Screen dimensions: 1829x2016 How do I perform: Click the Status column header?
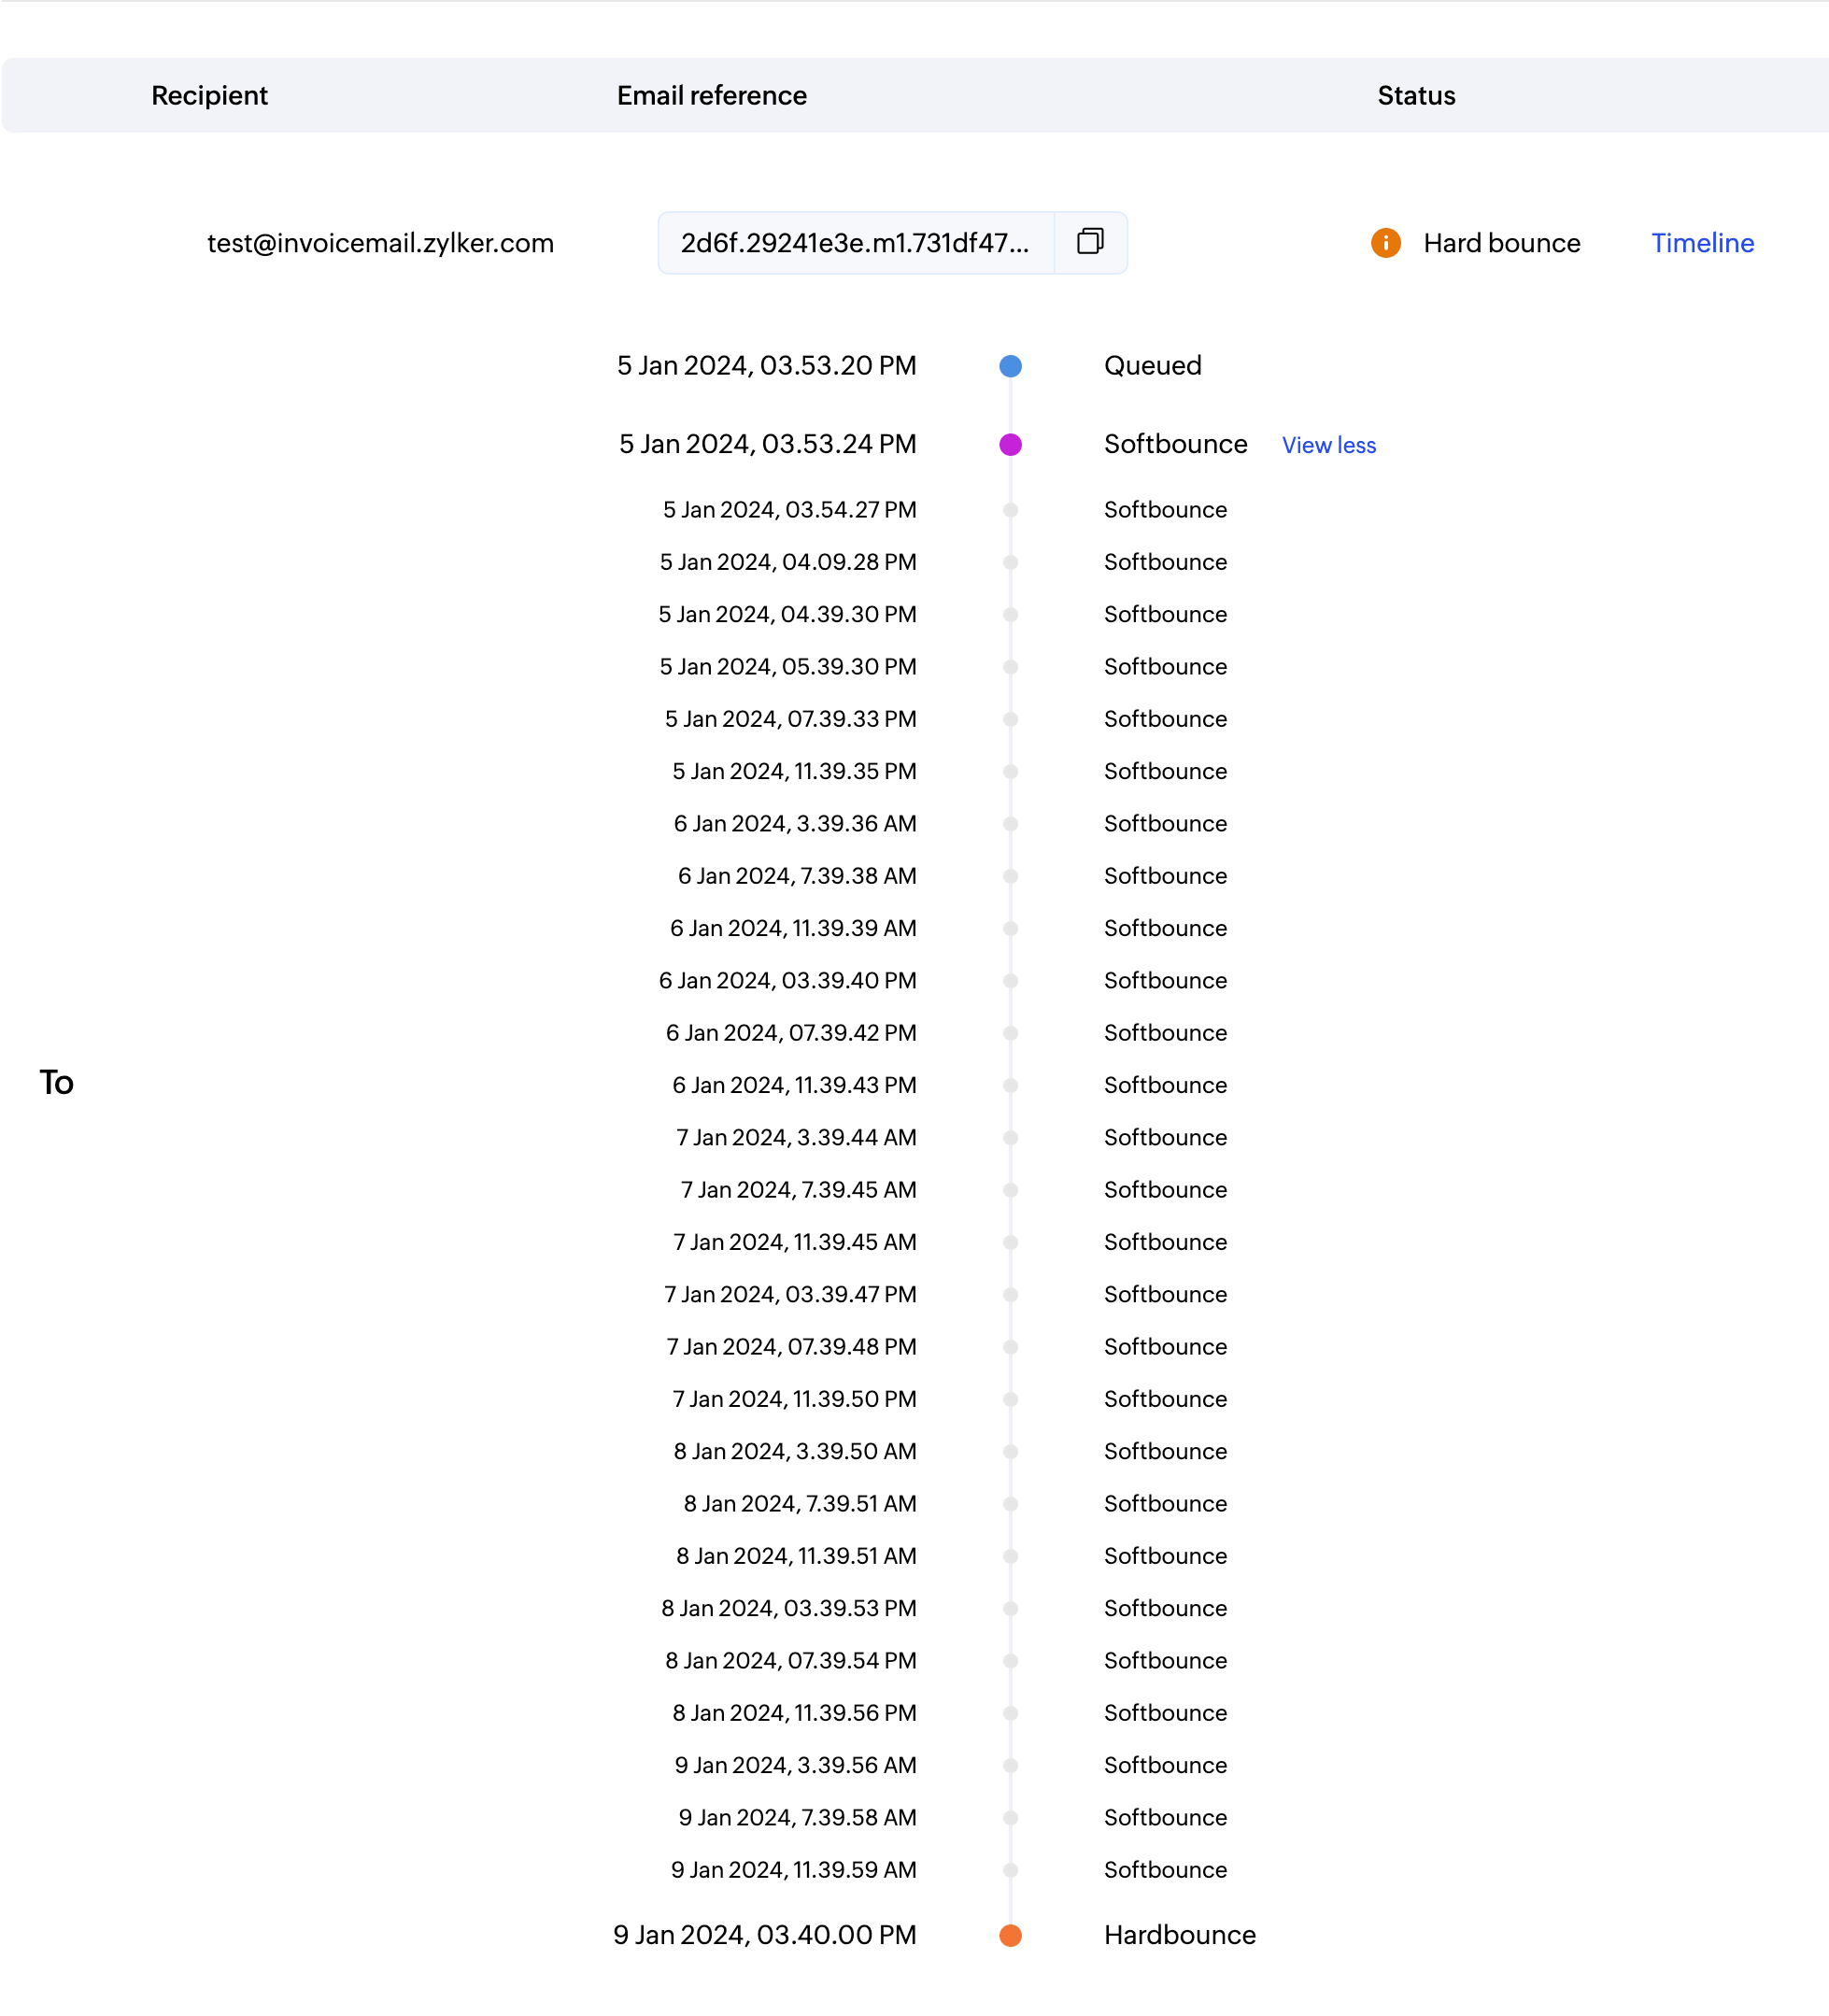coord(1415,96)
